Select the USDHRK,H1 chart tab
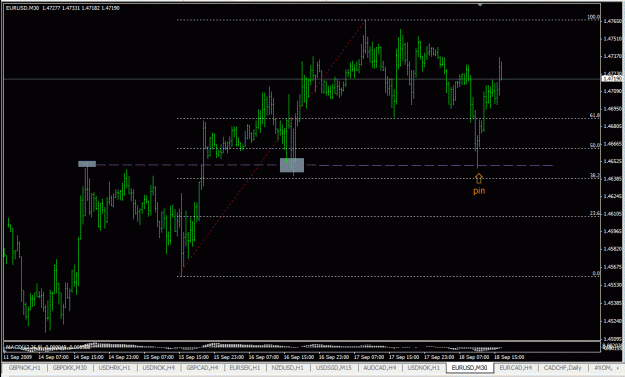Screen dimensions: 625x377 114,368
